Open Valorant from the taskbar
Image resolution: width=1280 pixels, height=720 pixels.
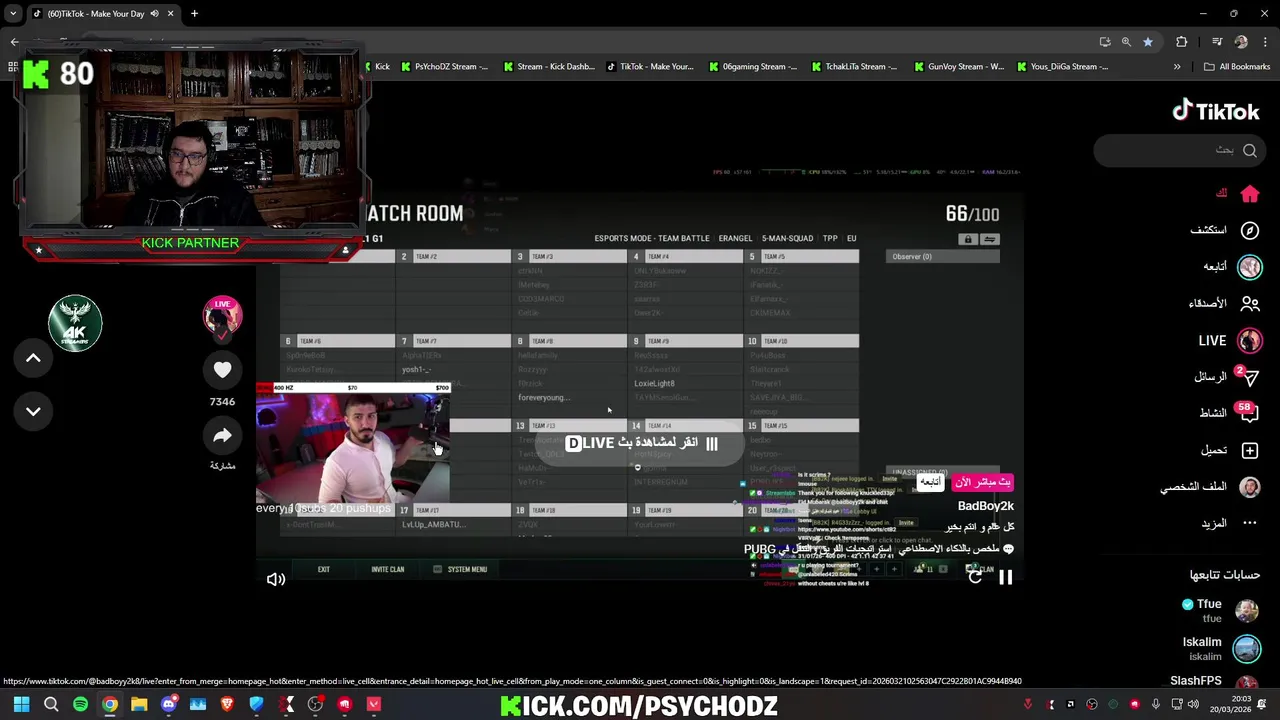pos(374,704)
